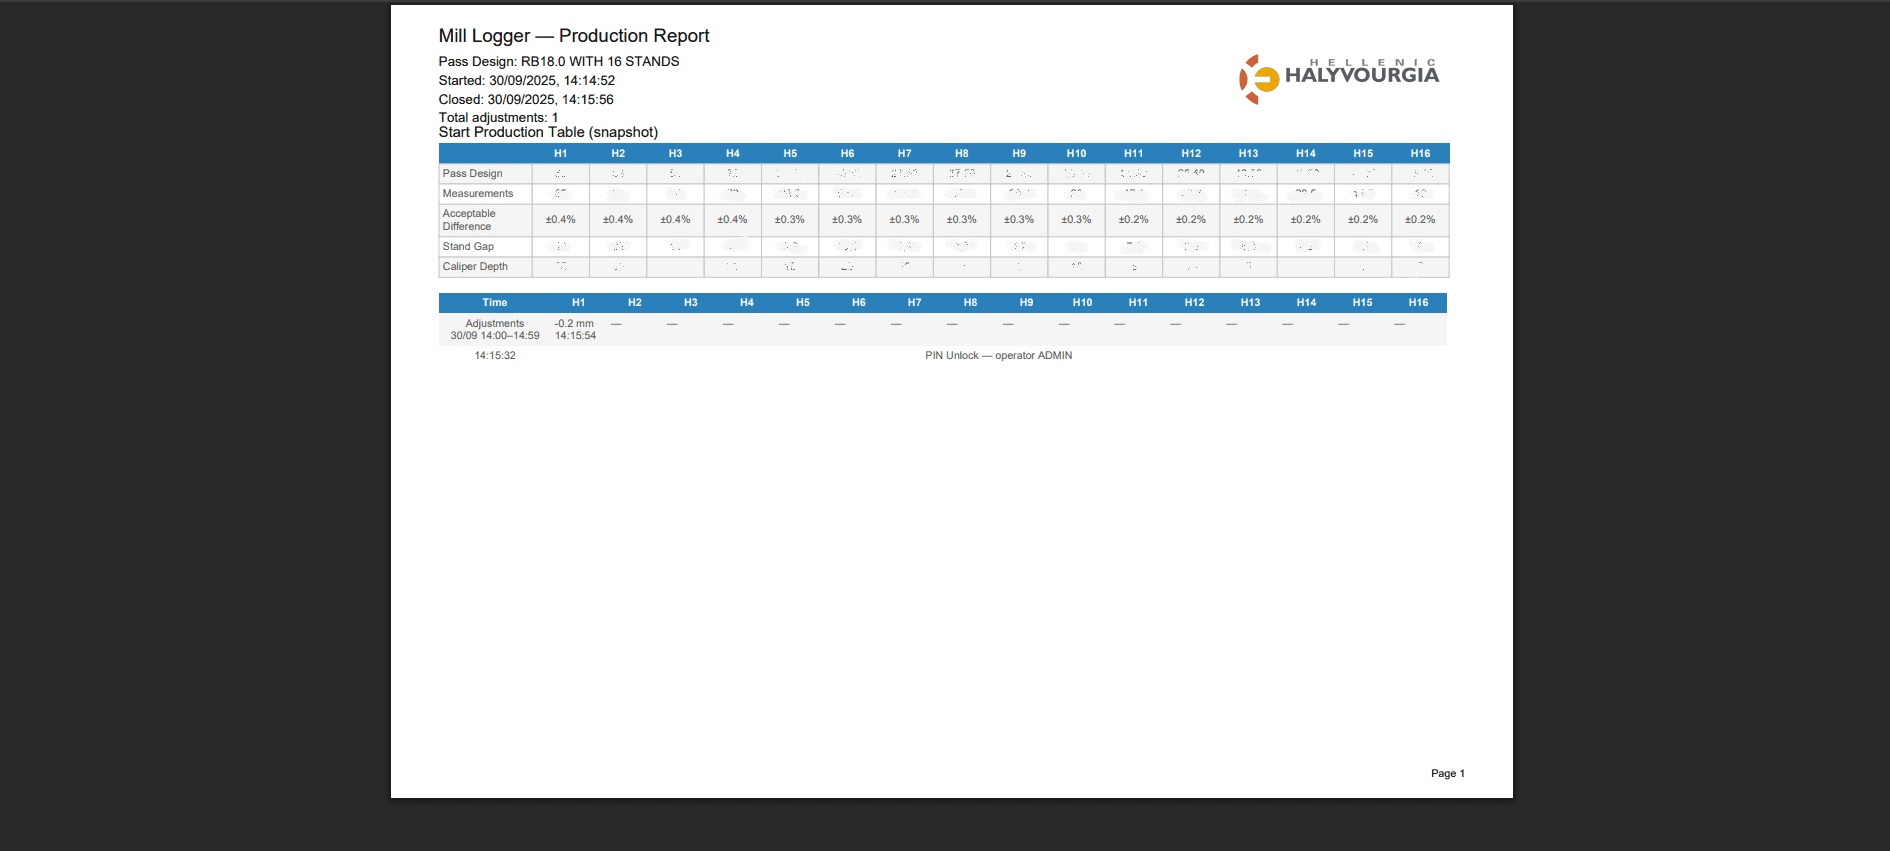Click the Start Production Table (snapshot) heading
Screen dimensions: 1890x851
click(x=548, y=133)
